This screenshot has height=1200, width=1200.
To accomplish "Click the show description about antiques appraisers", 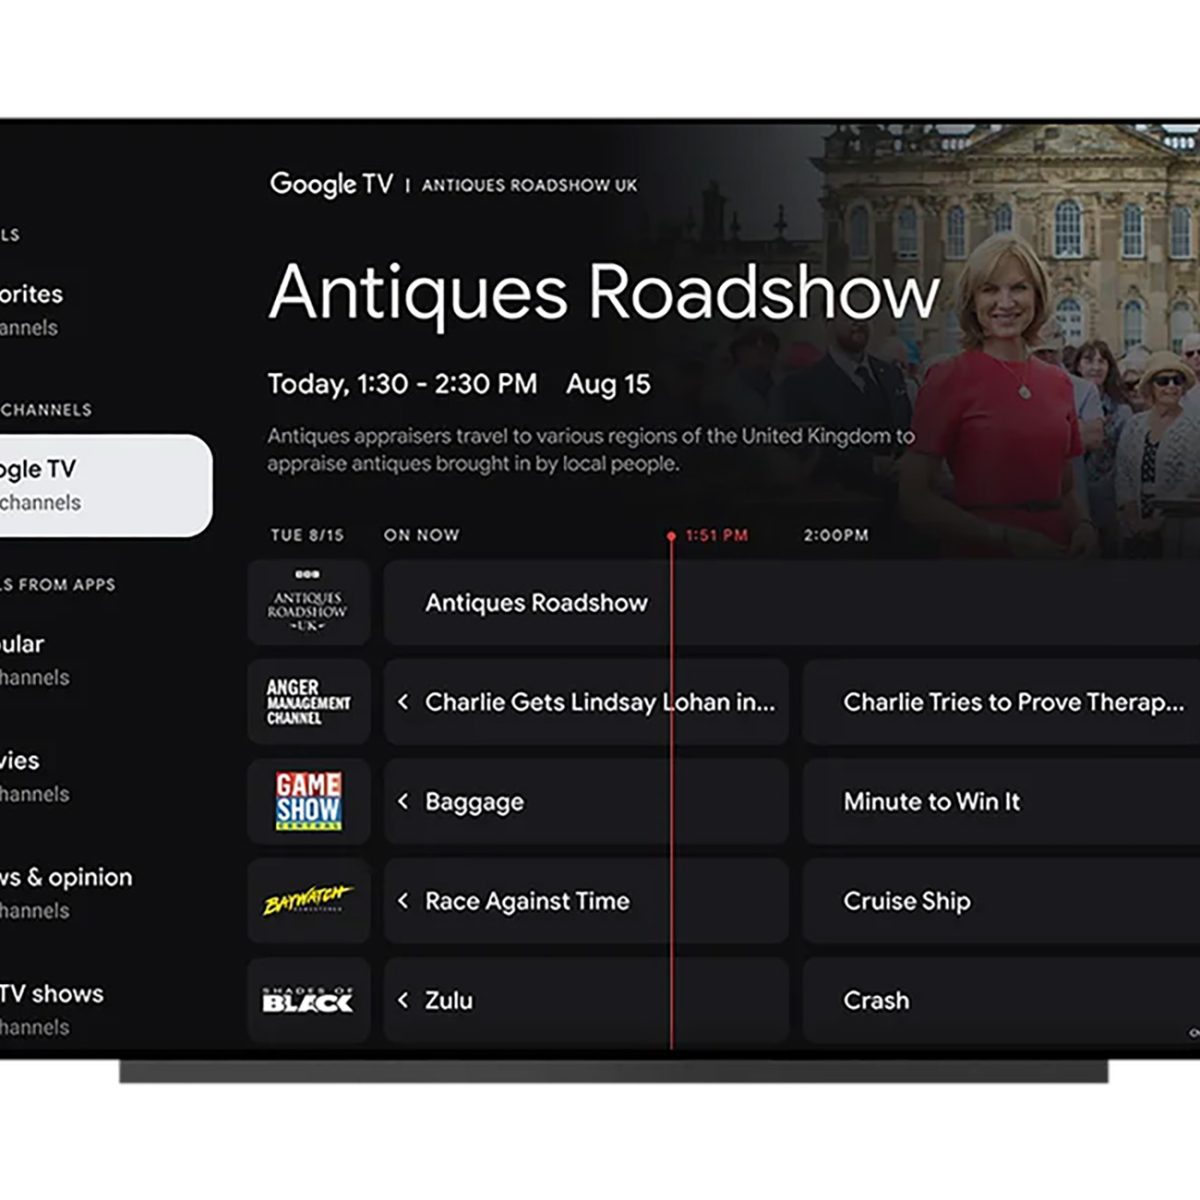I will tap(590, 450).
